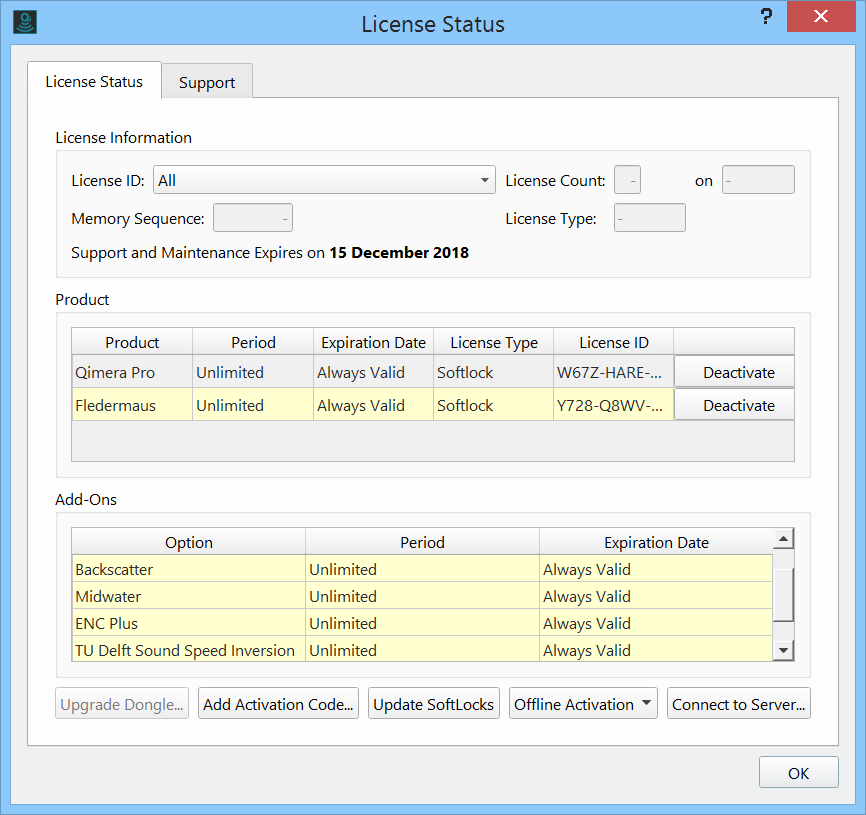Open Connect to Server dialog
Image resolution: width=866 pixels, height=815 pixels.
point(738,704)
